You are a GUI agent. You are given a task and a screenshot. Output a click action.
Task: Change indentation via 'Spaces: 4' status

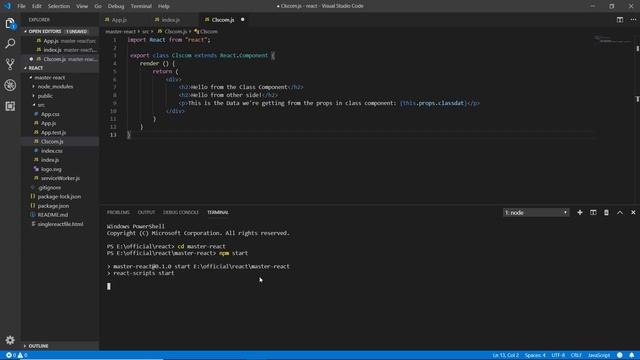[535, 355]
